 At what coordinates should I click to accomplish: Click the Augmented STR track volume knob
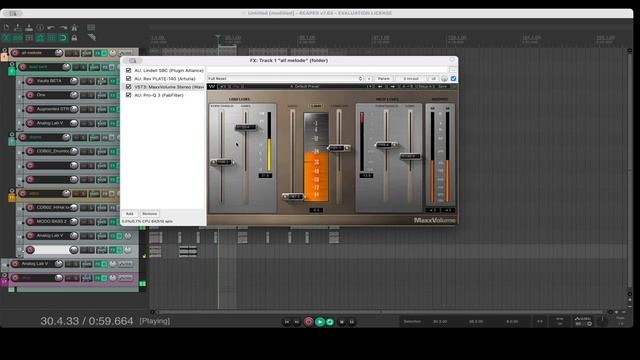[x=74, y=109]
